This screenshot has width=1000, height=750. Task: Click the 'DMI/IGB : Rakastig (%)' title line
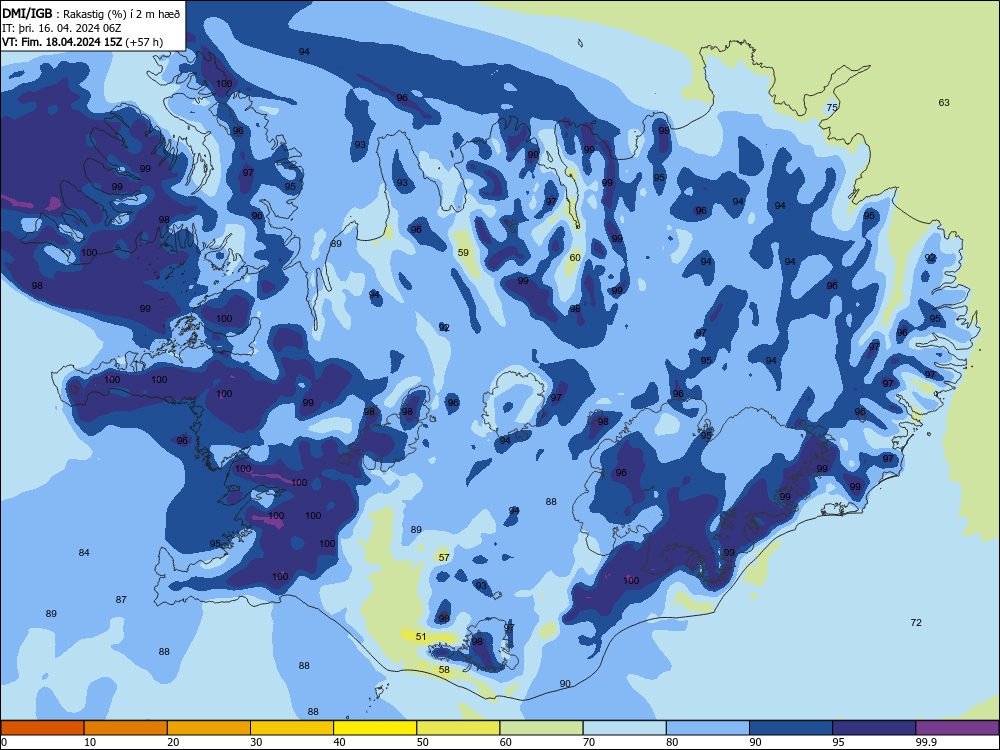click(x=91, y=13)
